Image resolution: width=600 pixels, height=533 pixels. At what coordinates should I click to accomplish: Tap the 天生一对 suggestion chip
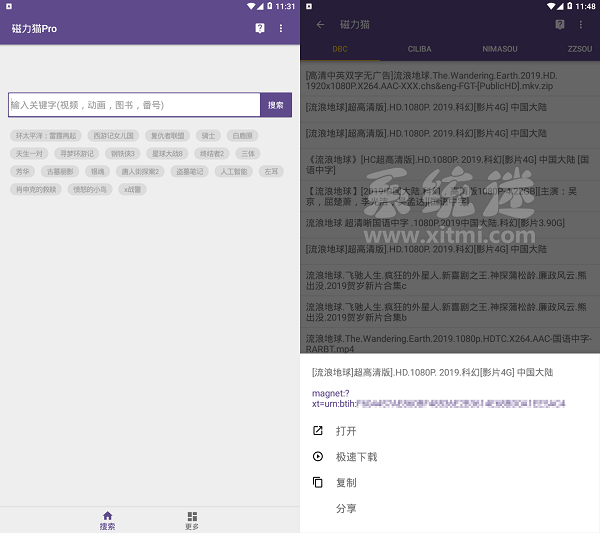tap(29, 154)
